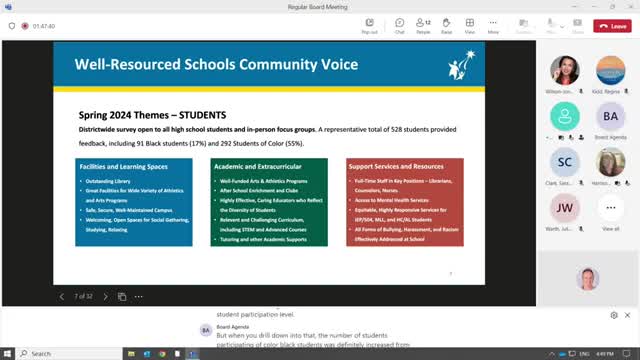This screenshot has height=360, width=640.
Task: Open the View layout options
Action: point(470,26)
